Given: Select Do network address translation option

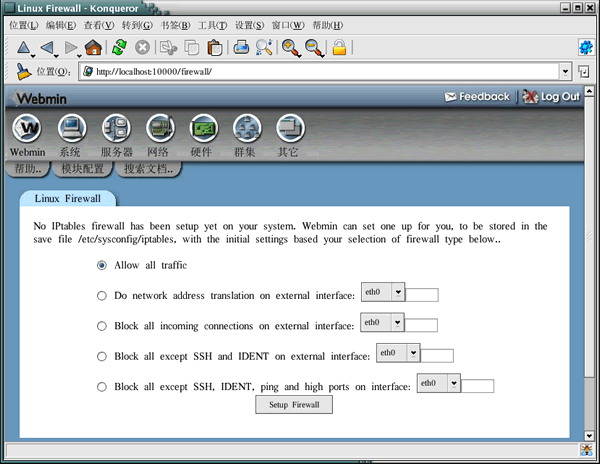Looking at the screenshot, I should point(101,296).
